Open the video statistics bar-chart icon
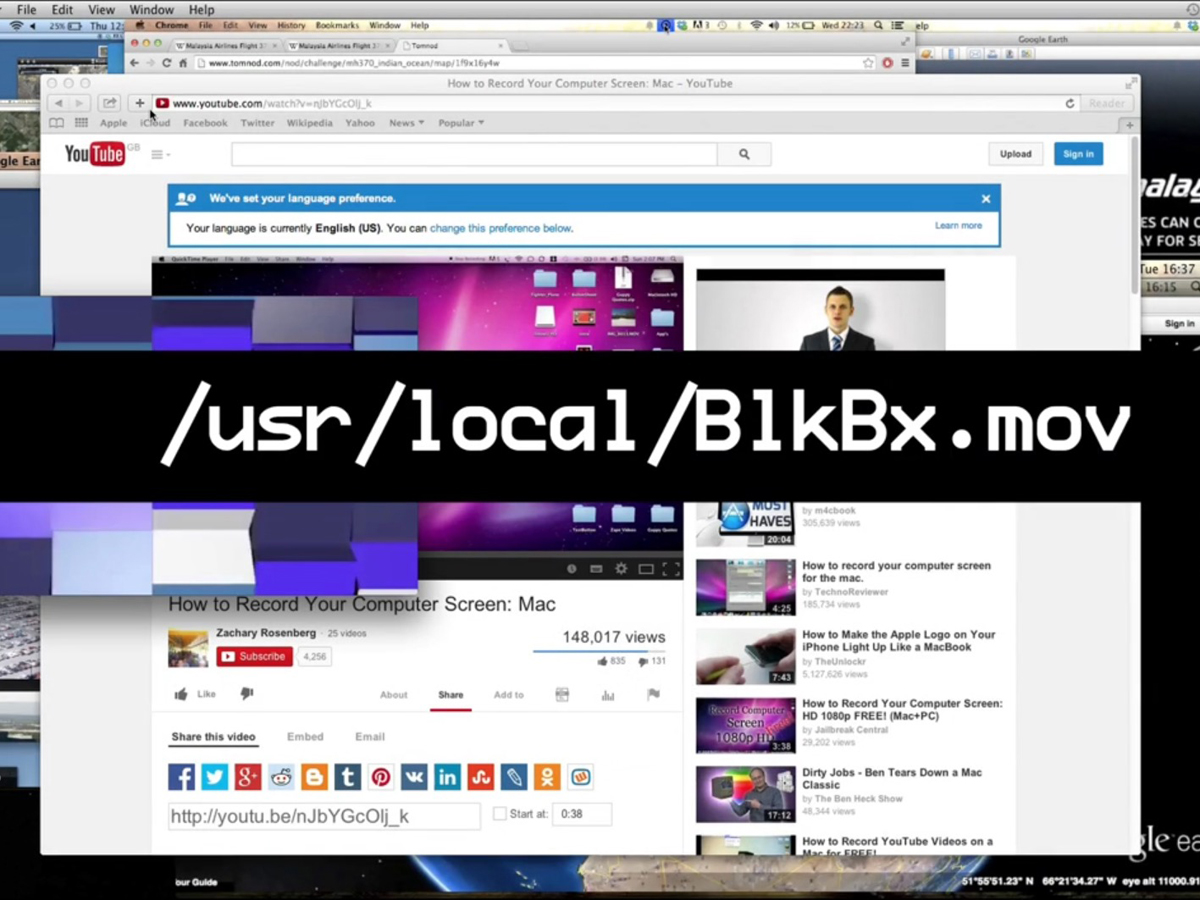Screen dimensions: 1200x900 tap(608, 695)
